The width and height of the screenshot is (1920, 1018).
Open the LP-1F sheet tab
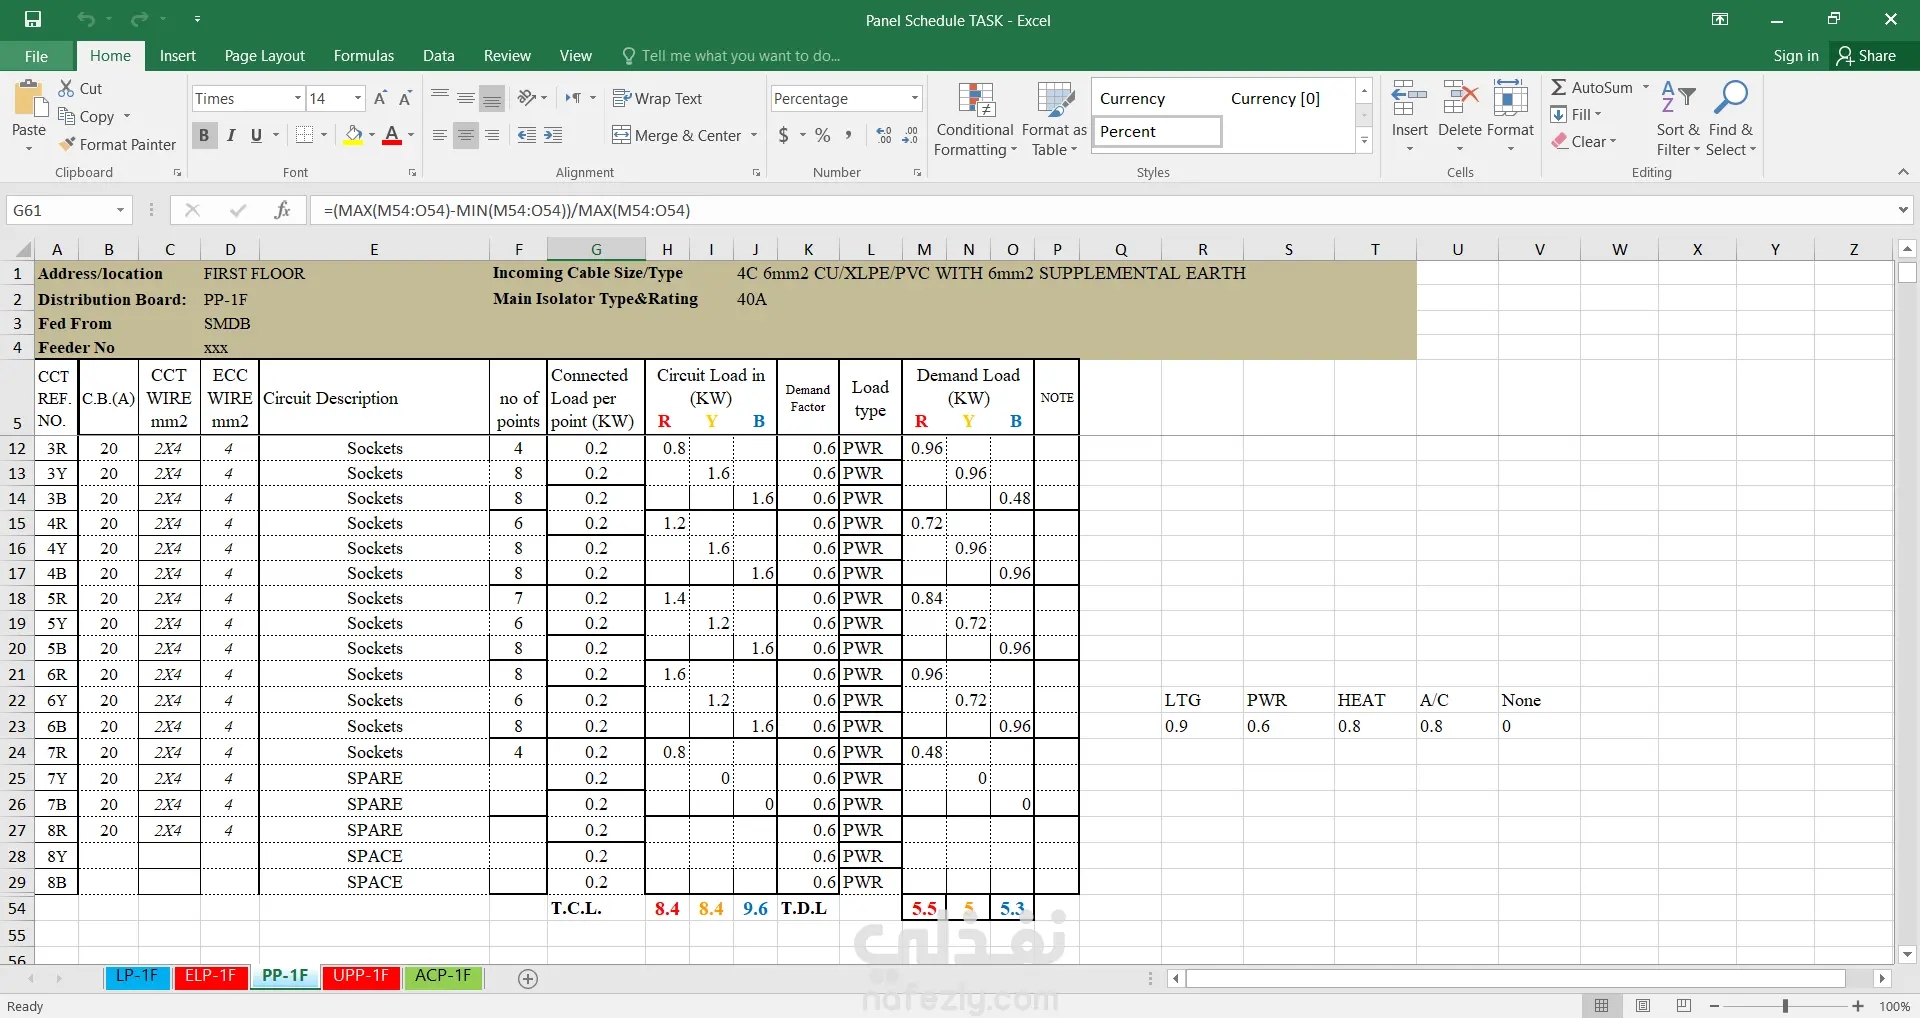click(x=137, y=976)
